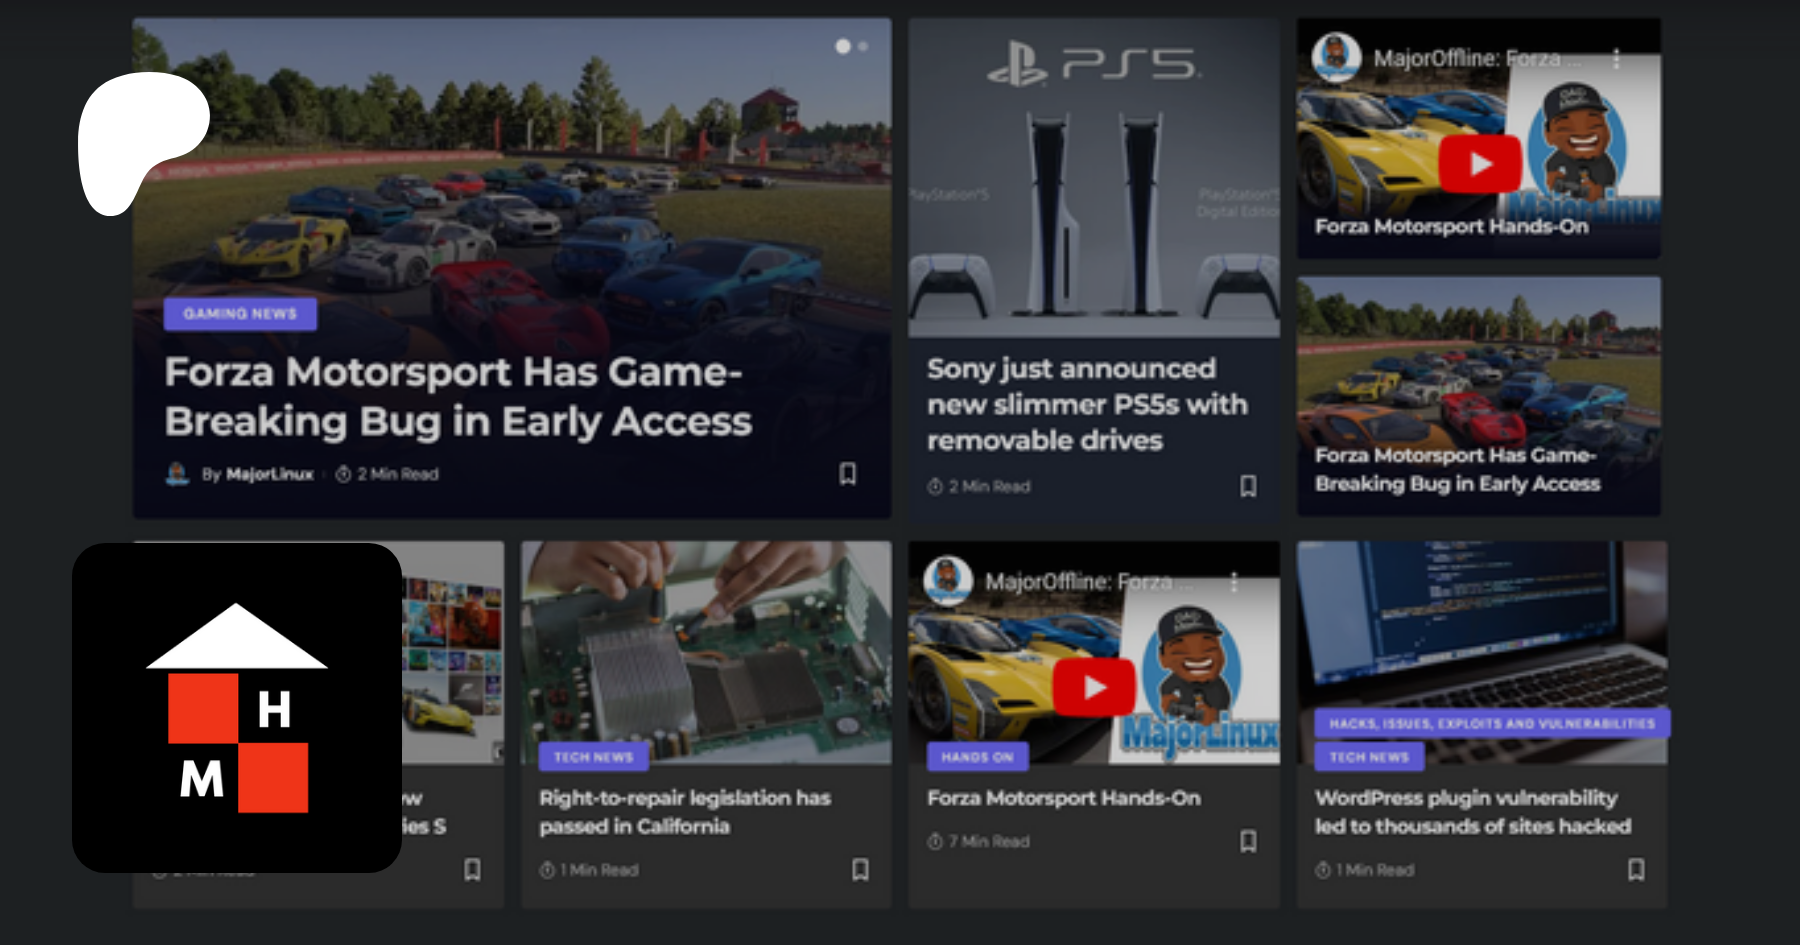Select the first carousel slide dot
This screenshot has width=1800, height=945.
coord(843,46)
